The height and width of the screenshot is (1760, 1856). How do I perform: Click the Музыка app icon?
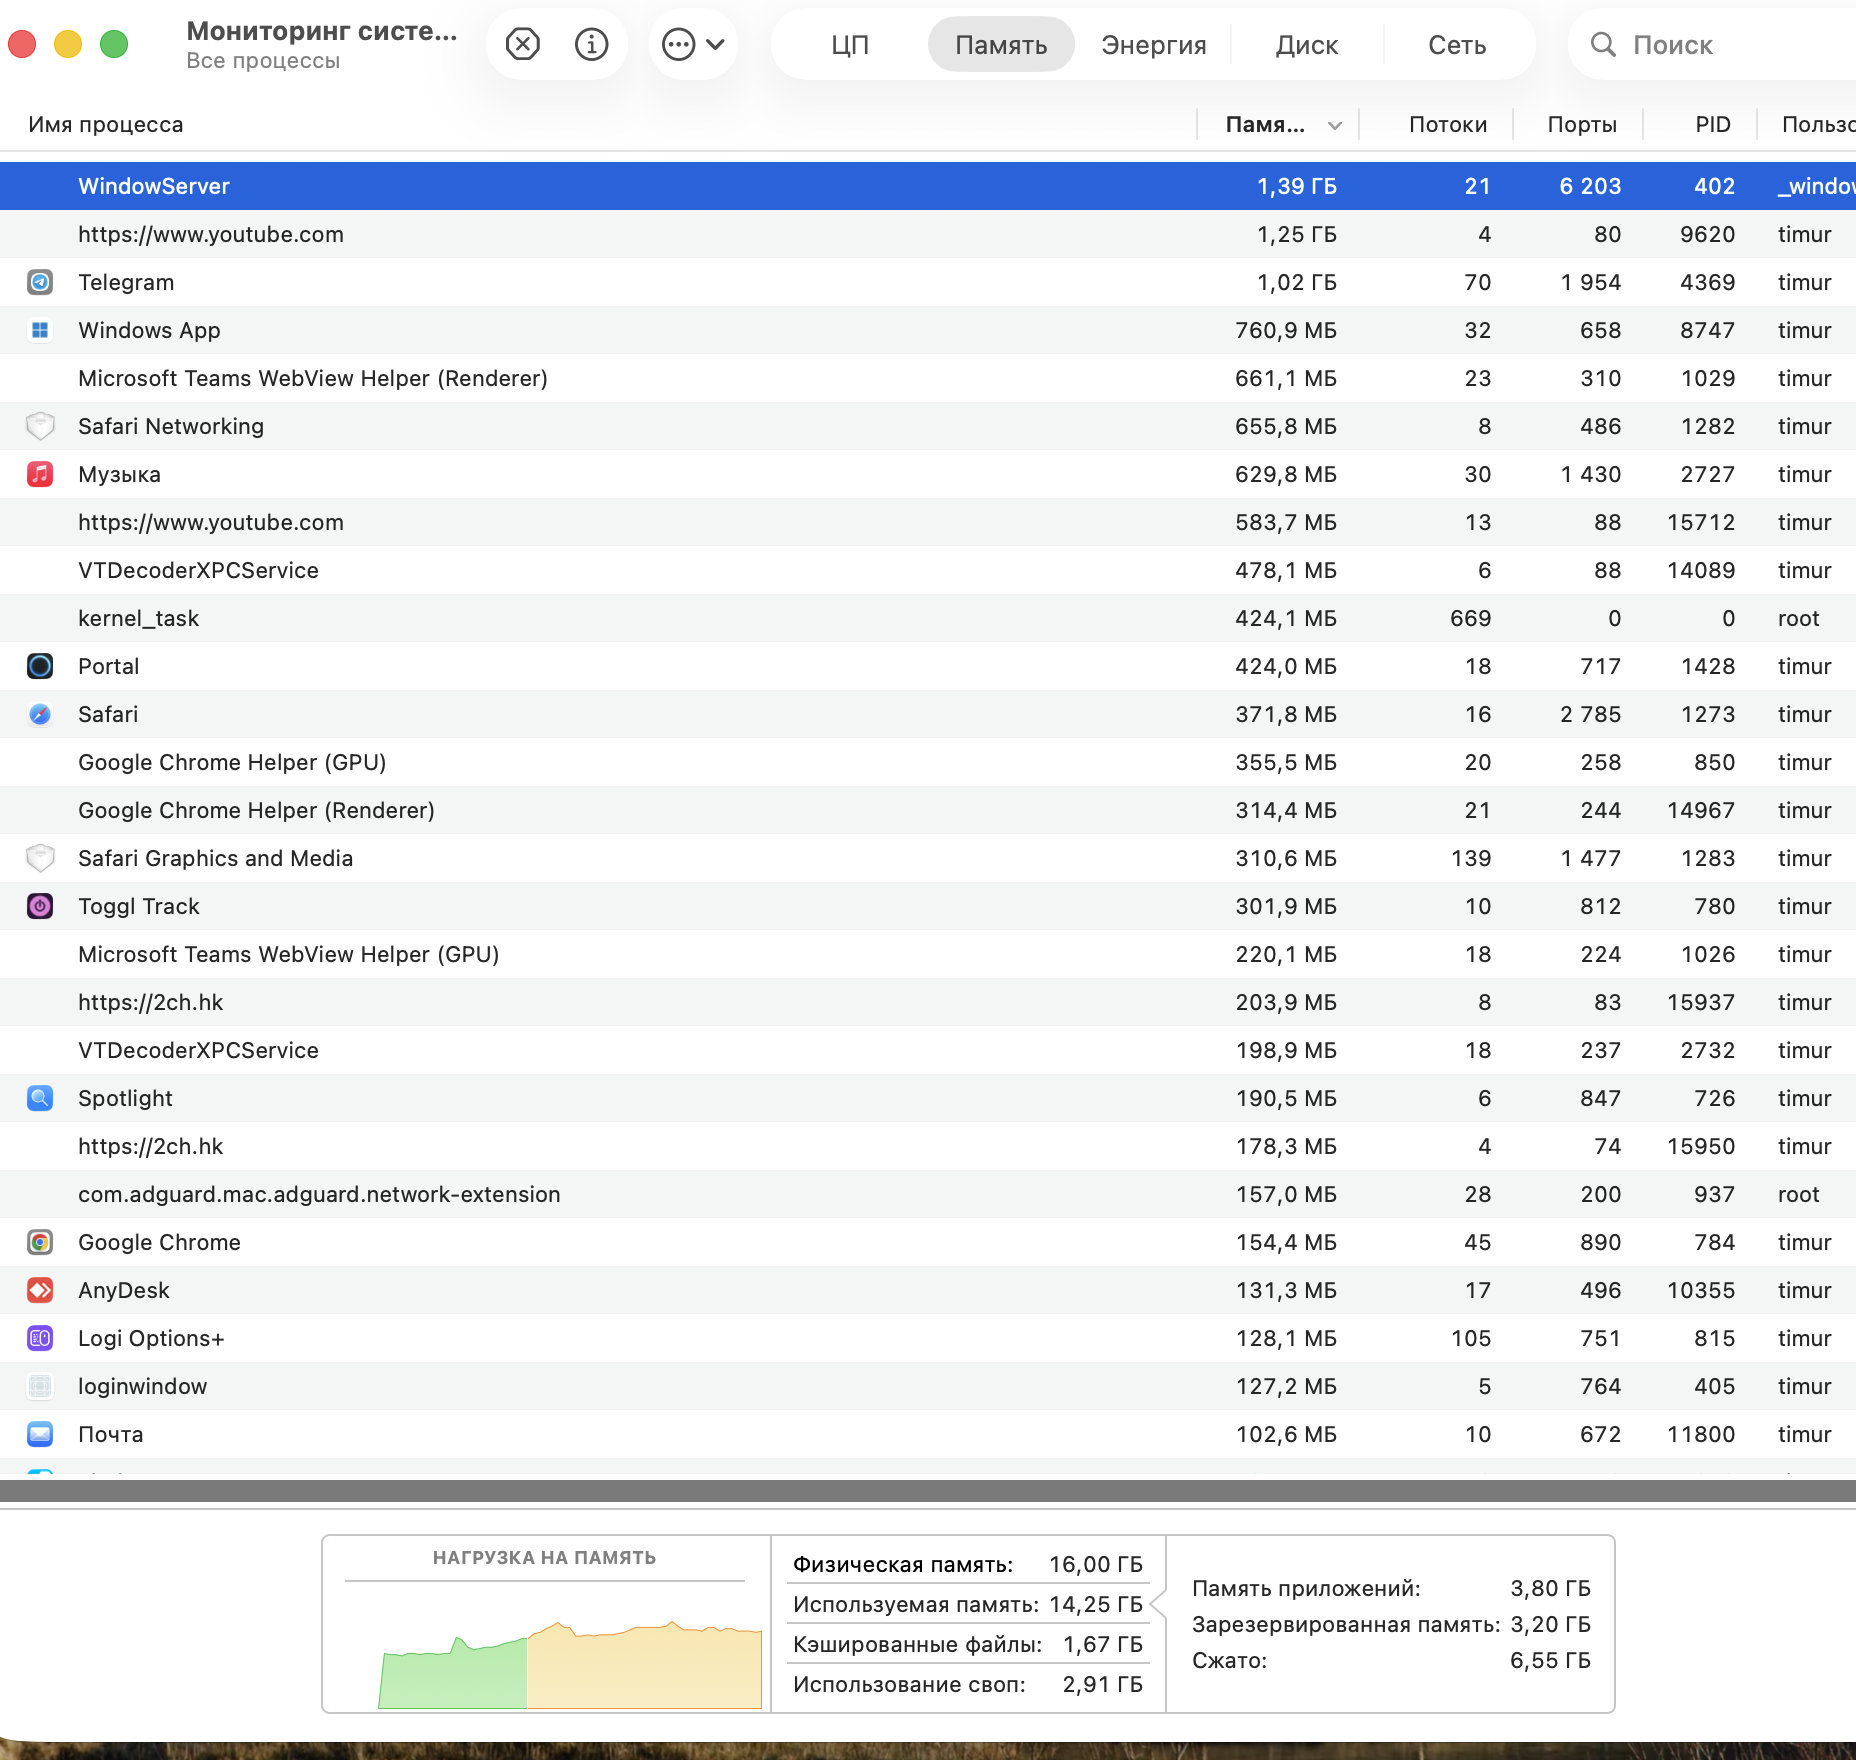(40, 474)
